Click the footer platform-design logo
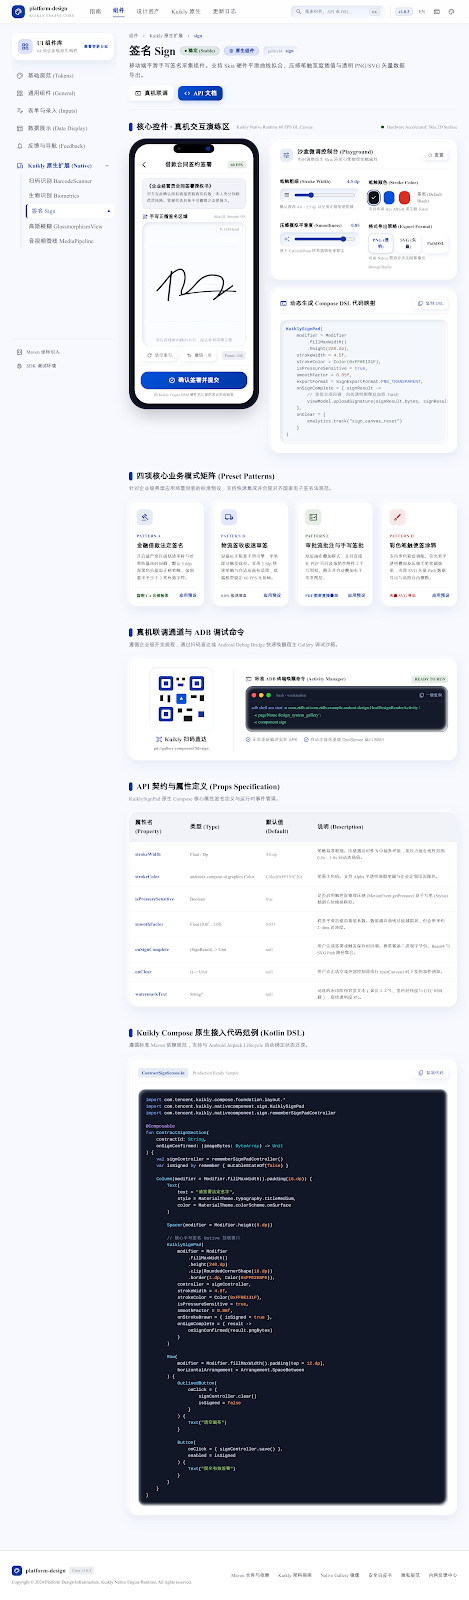 [x=40, y=1571]
